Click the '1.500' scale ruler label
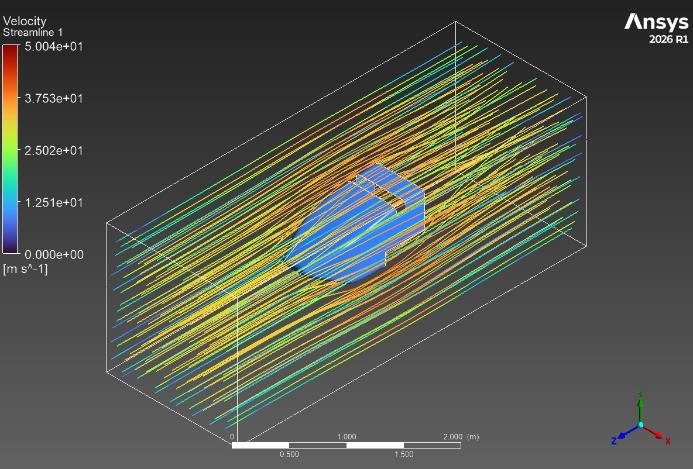The image size is (693, 469). click(404, 454)
